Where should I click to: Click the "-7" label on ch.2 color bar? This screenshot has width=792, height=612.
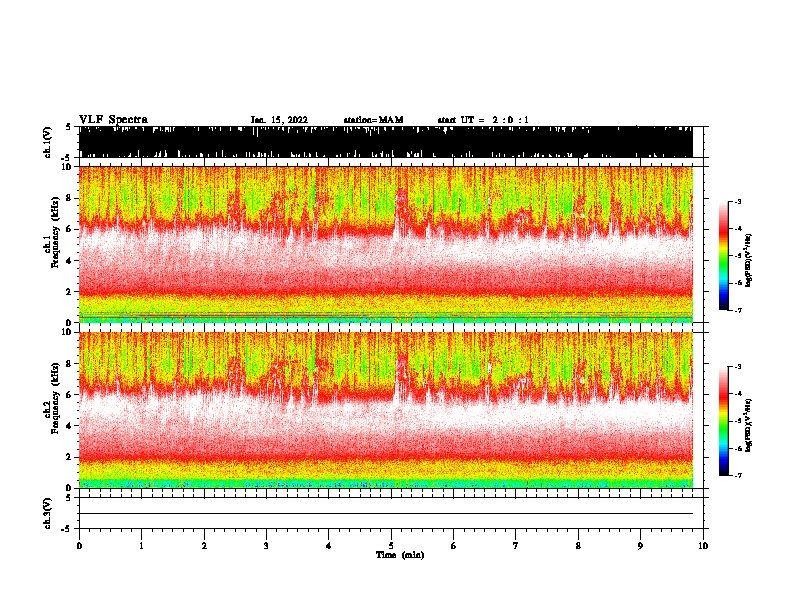pyautogui.click(x=737, y=476)
